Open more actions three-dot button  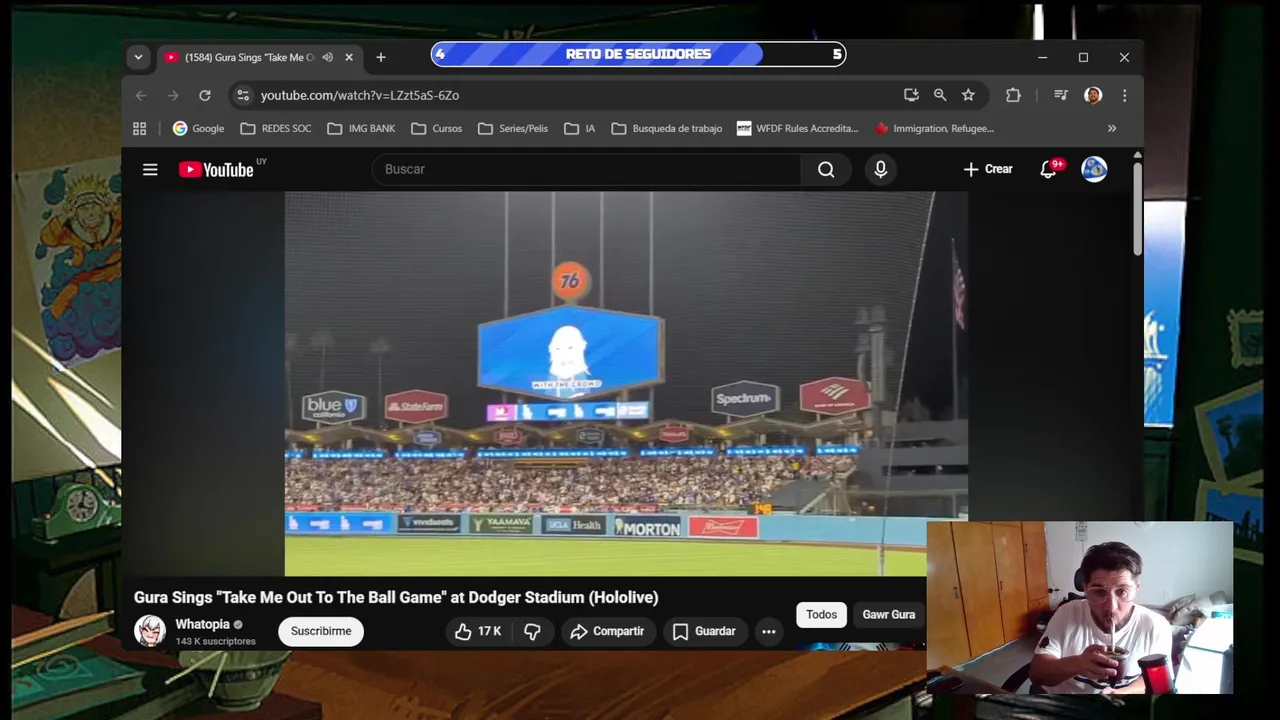pos(768,631)
